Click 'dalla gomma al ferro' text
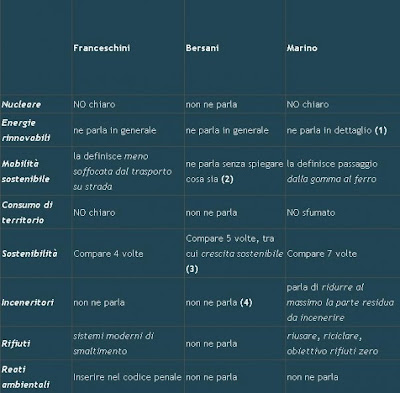400x393 pixels. coord(331,179)
